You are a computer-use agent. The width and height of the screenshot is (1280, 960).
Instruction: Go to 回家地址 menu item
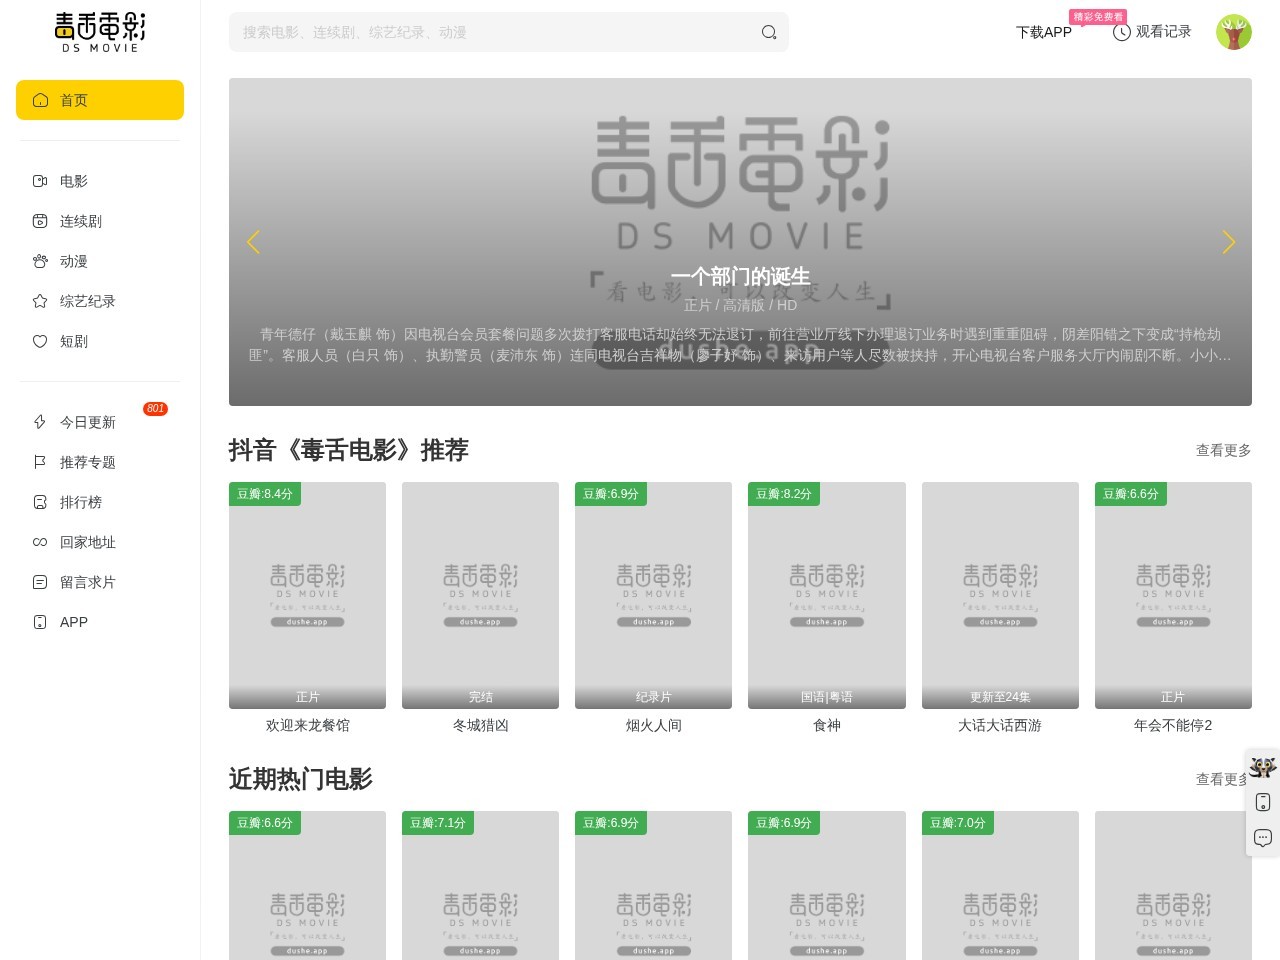click(x=100, y=542)
